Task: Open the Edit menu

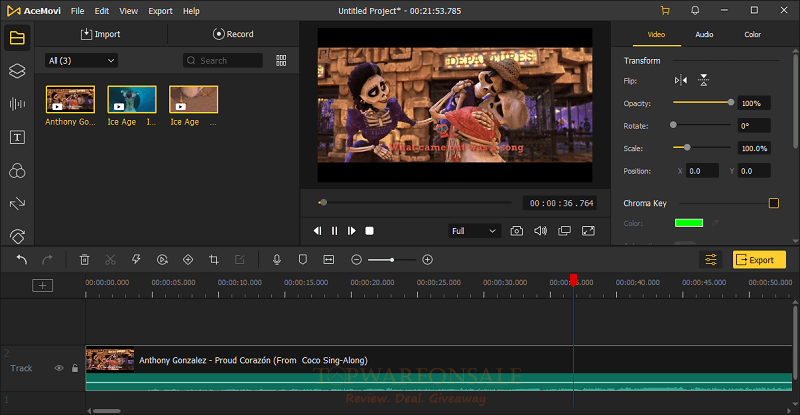Action: pos(102,11)
